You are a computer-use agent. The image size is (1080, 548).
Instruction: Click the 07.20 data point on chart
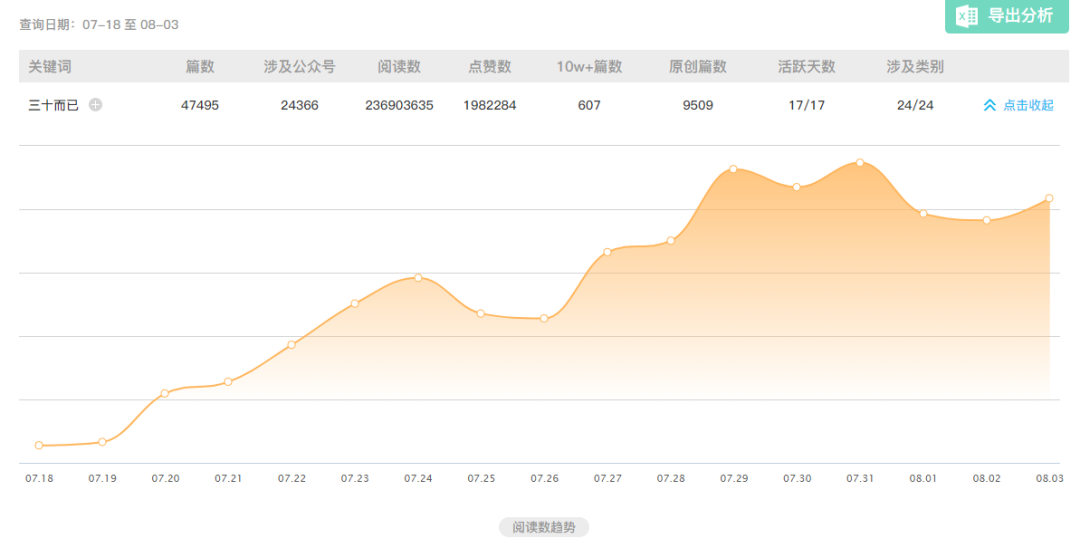click(x=165, y=394)
